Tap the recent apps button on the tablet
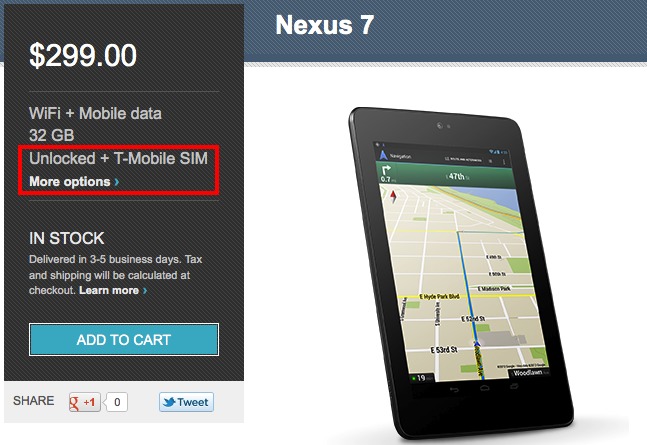 coord(514,386)
